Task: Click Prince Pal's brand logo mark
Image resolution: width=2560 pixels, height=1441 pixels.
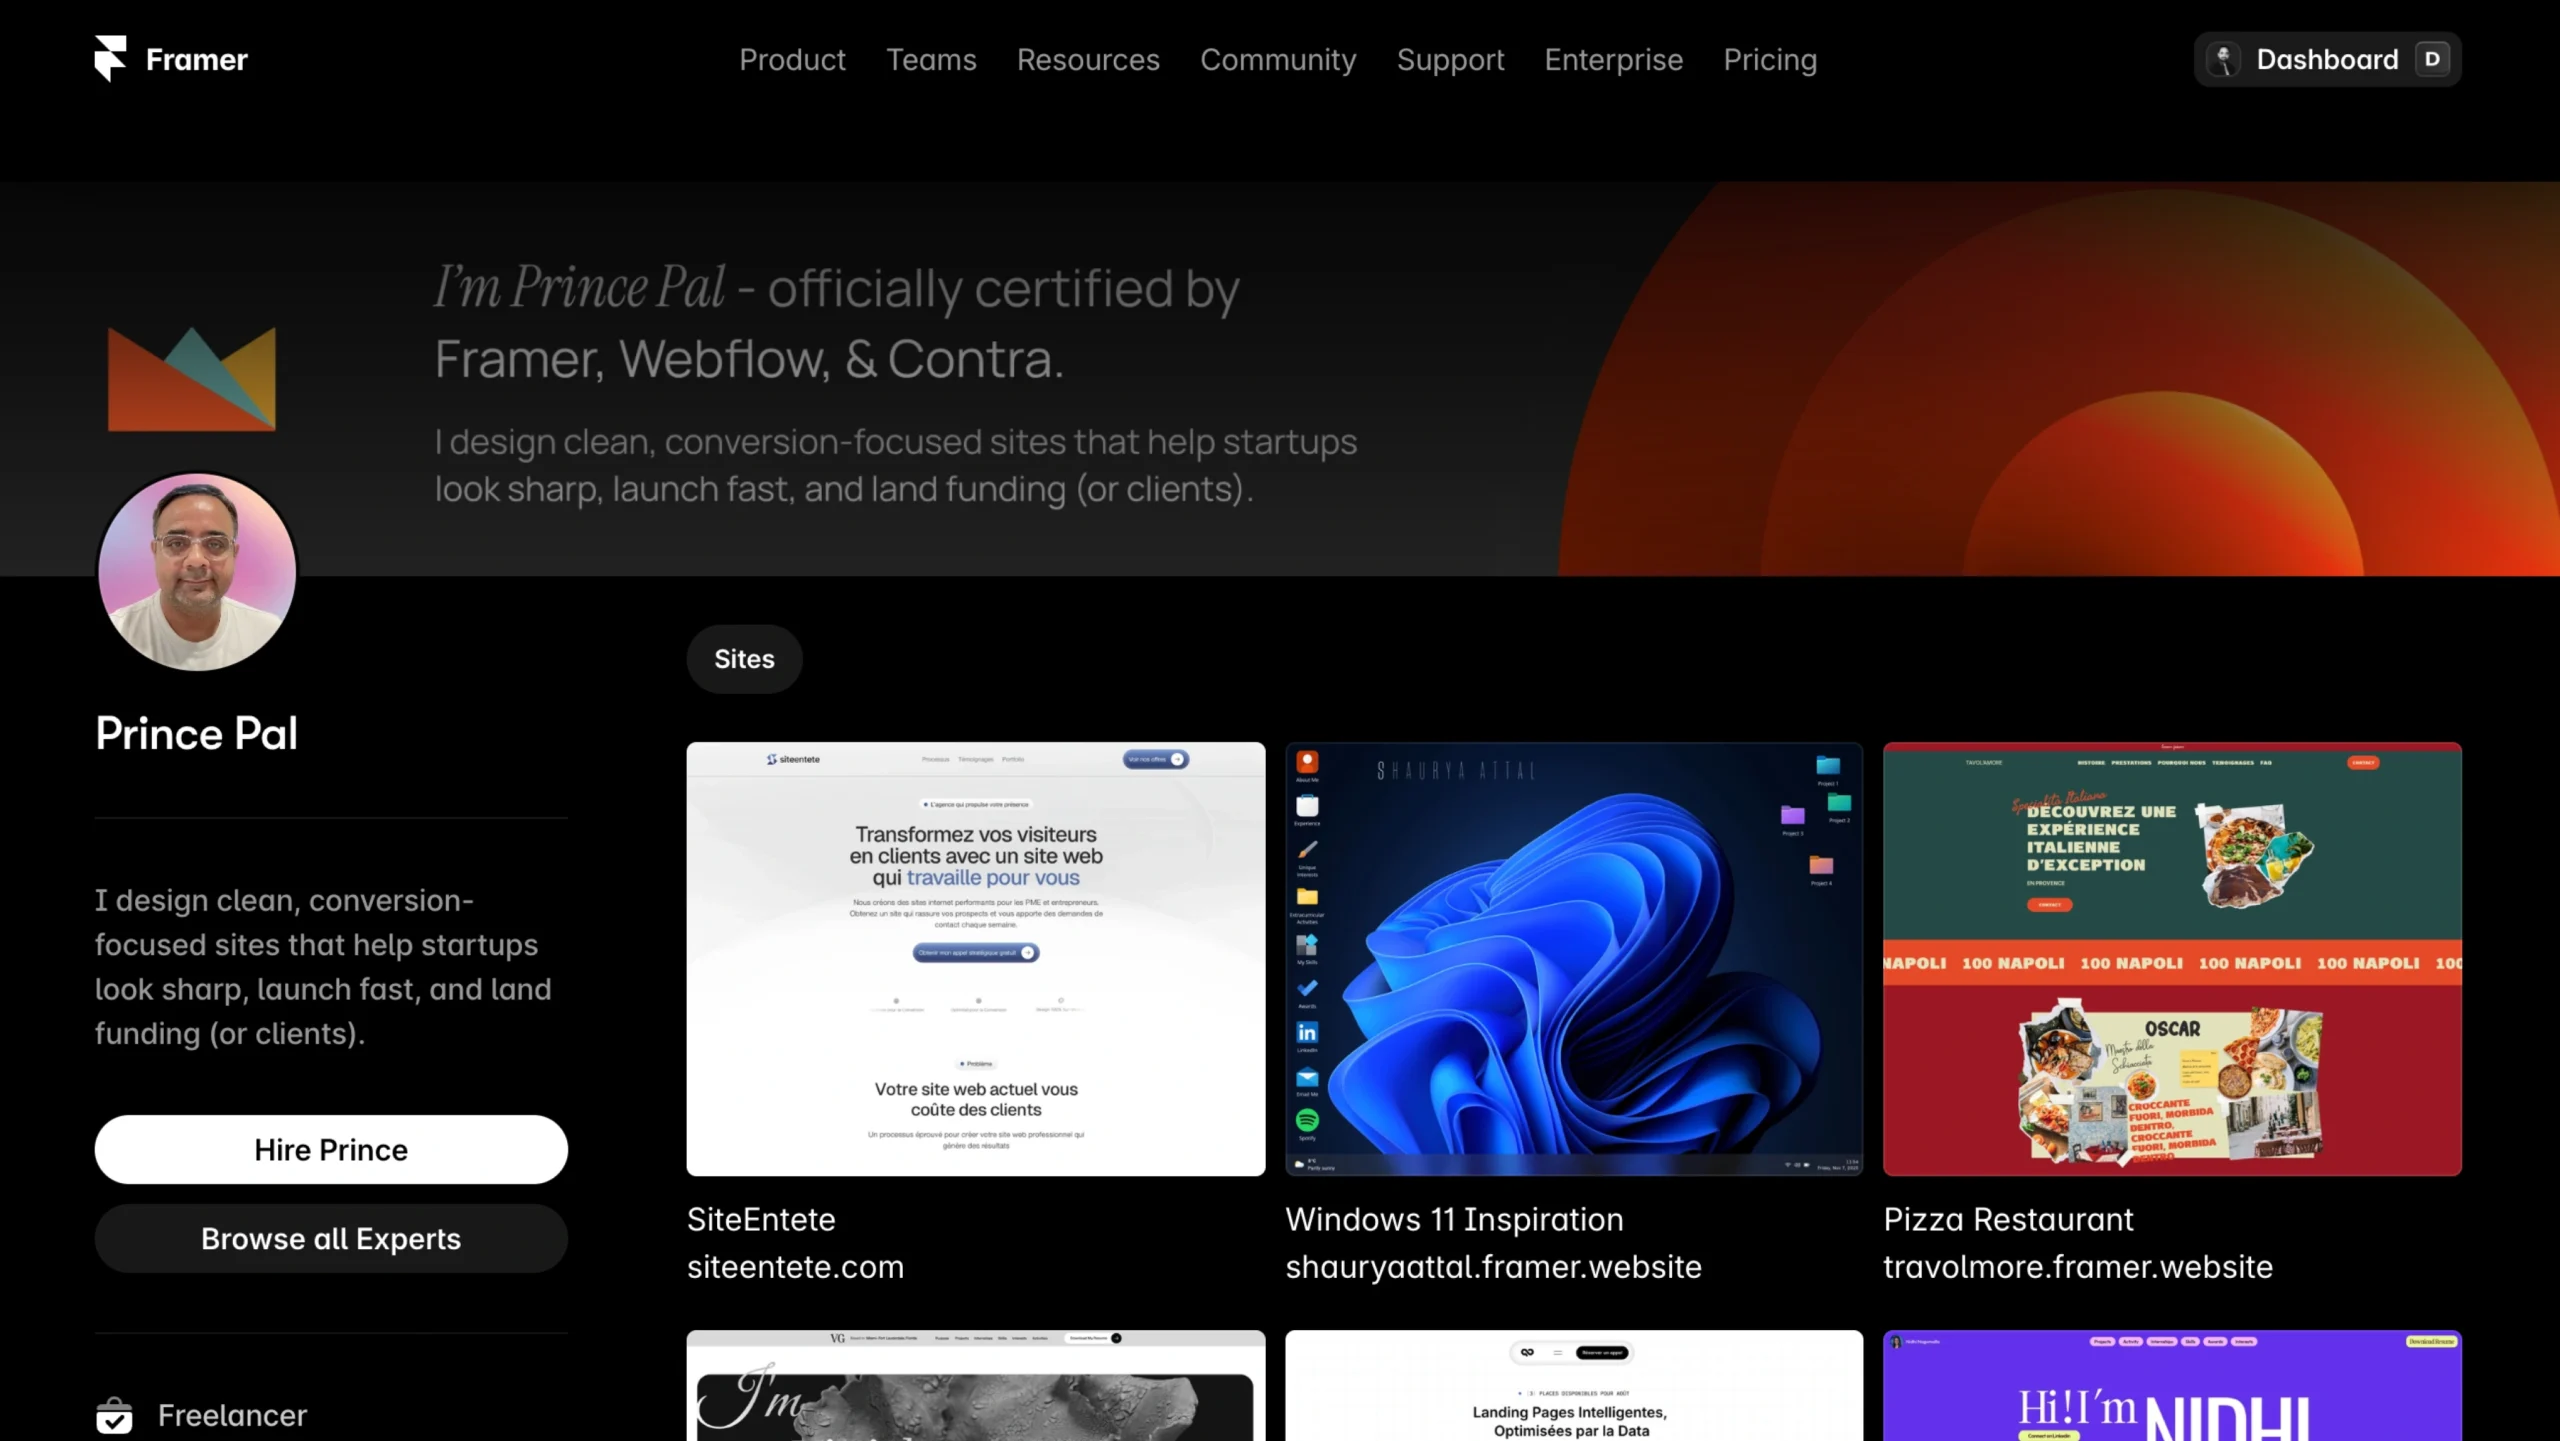Action: (190, 377)
